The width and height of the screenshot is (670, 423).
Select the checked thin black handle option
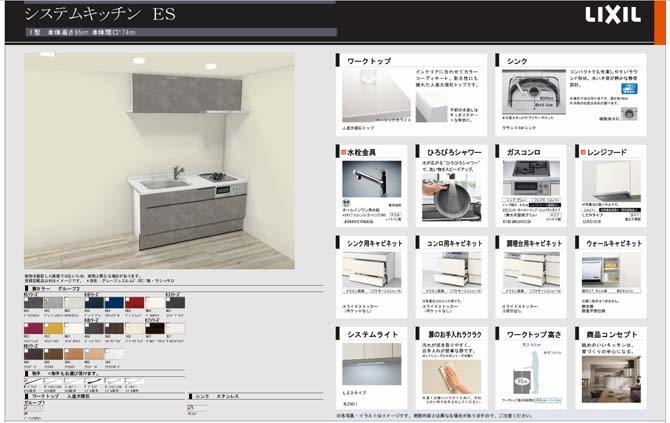tap(33, 381)
